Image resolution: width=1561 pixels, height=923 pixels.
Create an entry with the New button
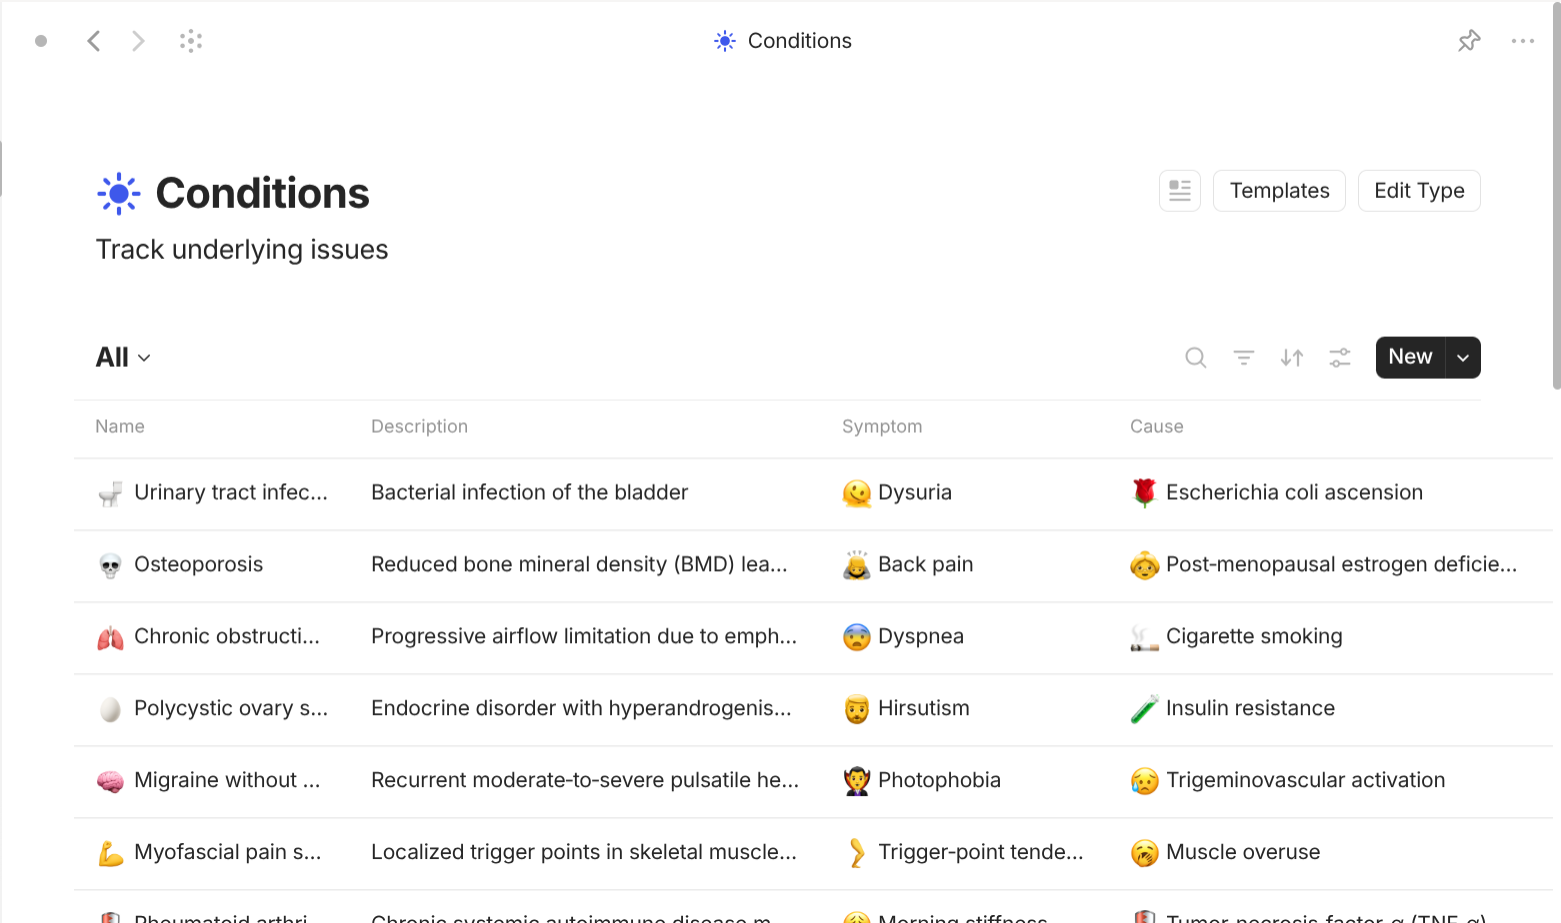coord(1409,357)
